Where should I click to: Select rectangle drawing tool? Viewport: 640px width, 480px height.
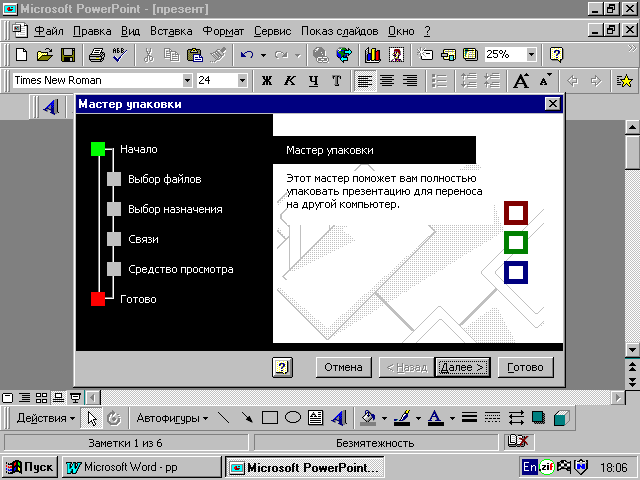[x=269, y=418]
